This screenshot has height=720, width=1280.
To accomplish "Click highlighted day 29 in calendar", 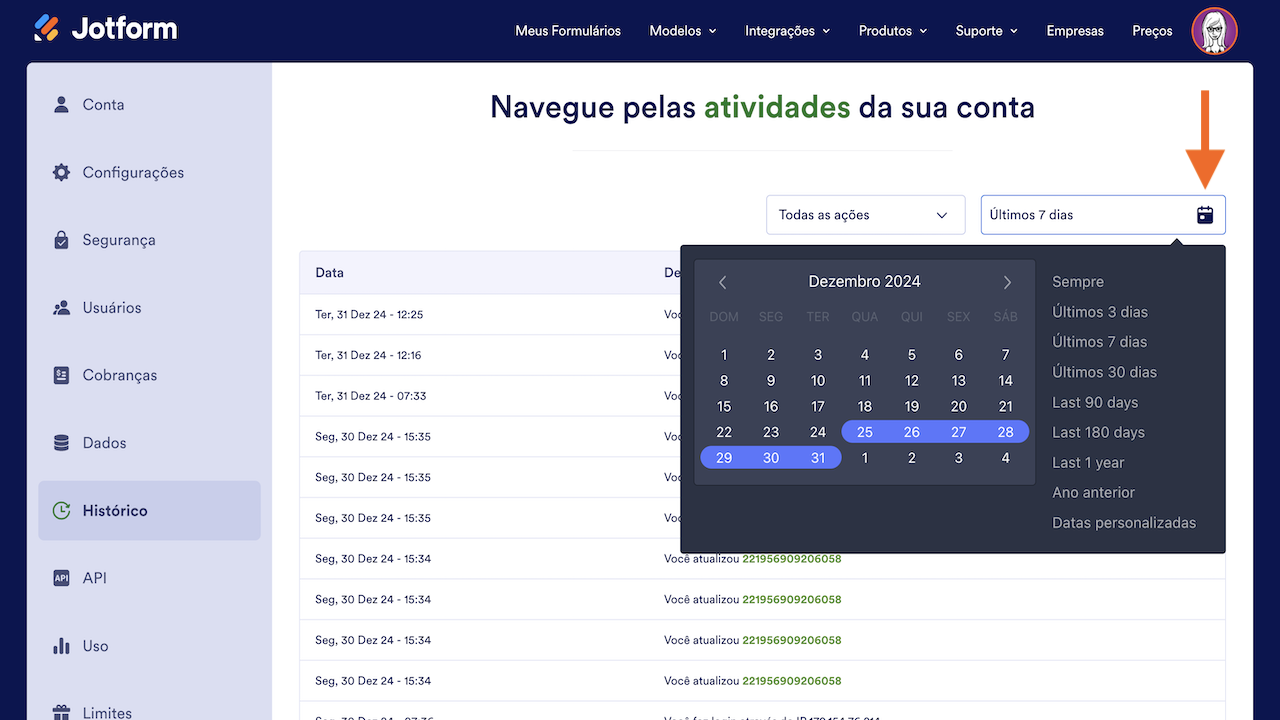I will click(x=724, y=458).
